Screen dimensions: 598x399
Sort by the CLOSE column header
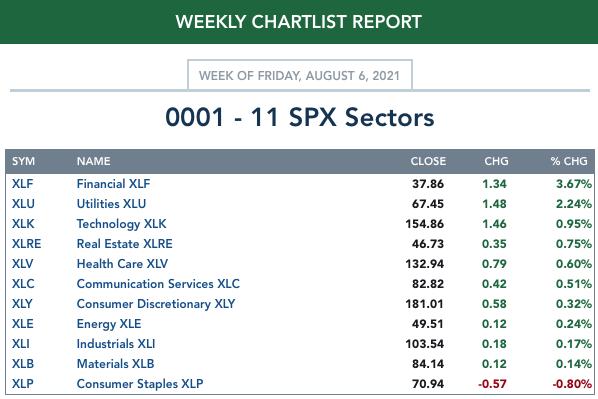click(428, 161)
